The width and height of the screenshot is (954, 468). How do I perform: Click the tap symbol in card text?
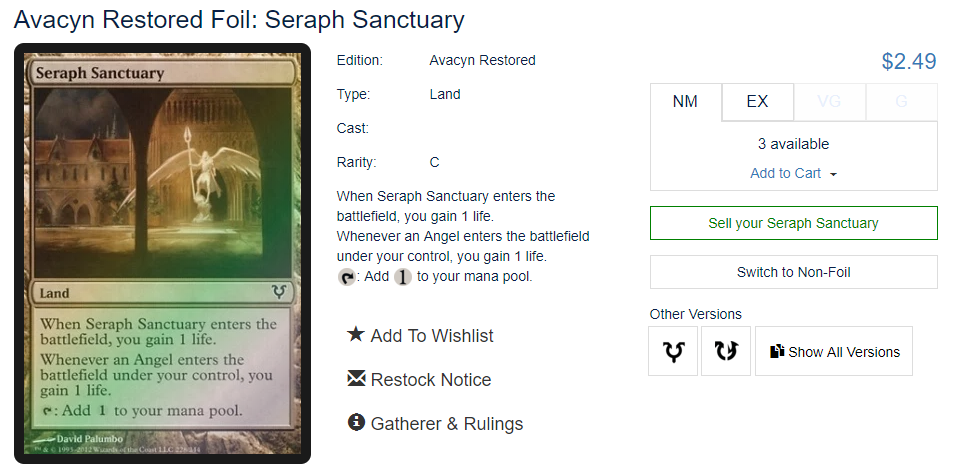tap(346, 278)
